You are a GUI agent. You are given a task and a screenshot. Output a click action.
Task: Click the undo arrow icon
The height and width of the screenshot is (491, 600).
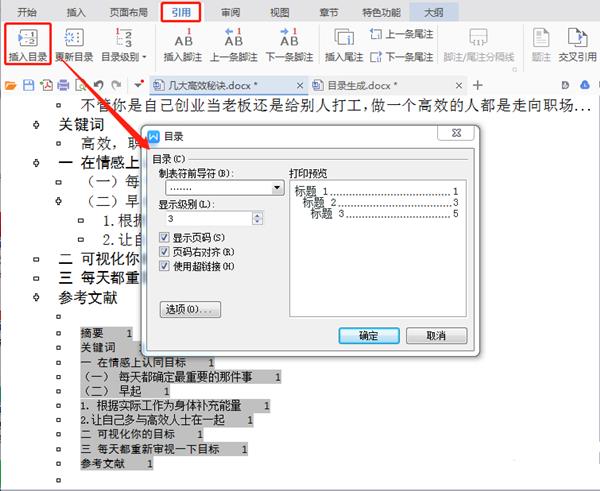tap(99, 85)
